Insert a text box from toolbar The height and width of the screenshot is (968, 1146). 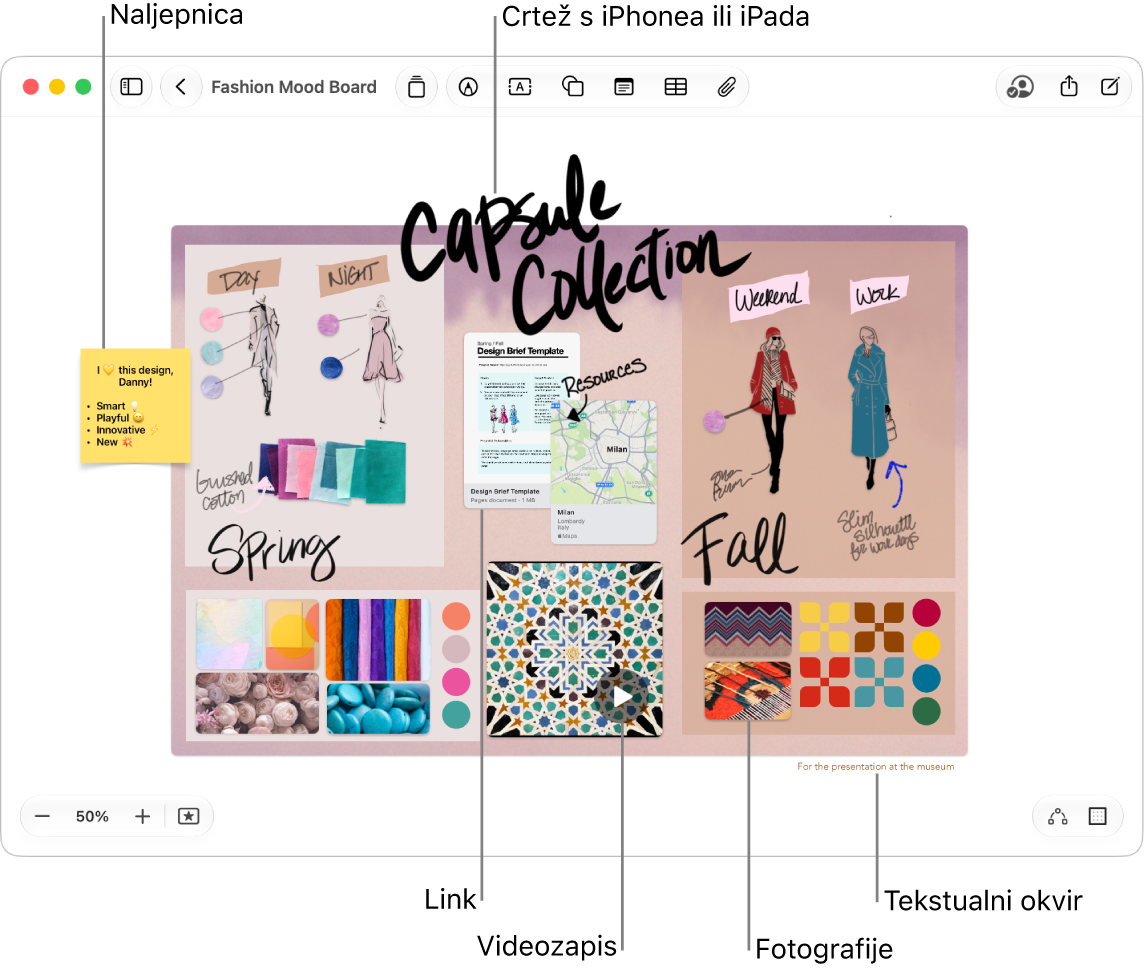click(520, 87)
